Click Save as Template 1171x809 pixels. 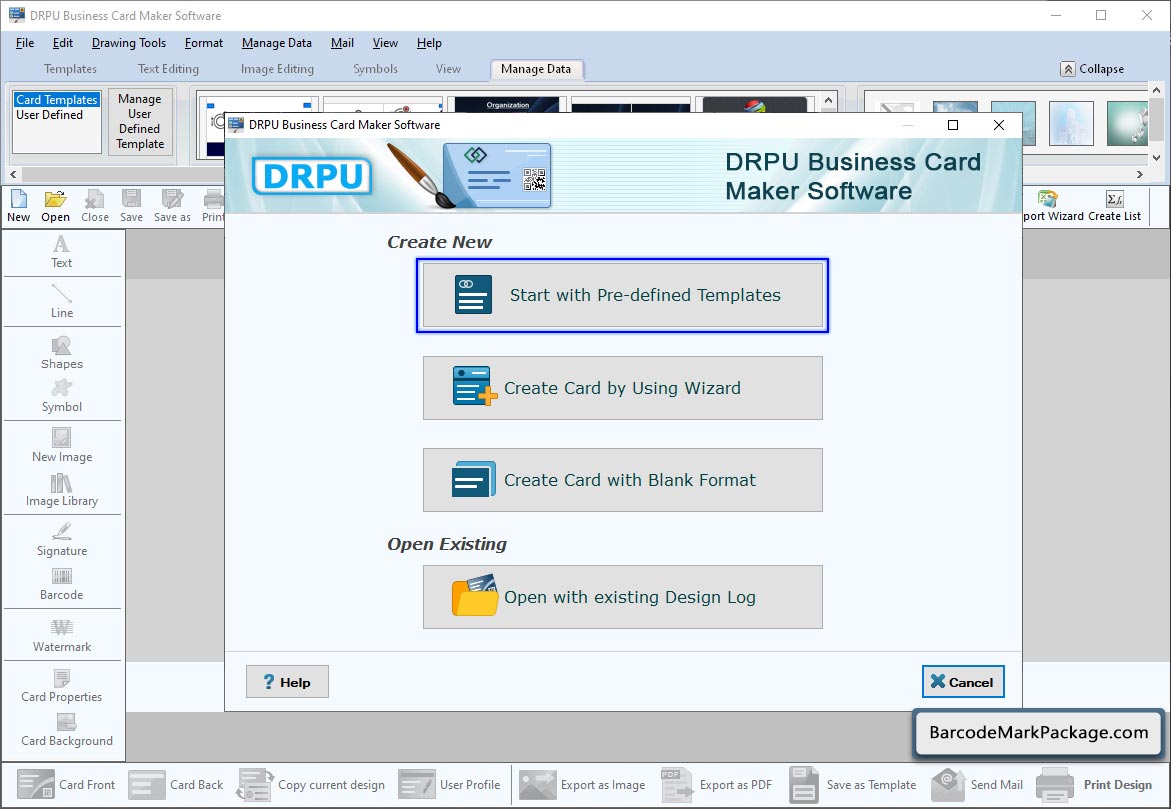pos(853,784)
